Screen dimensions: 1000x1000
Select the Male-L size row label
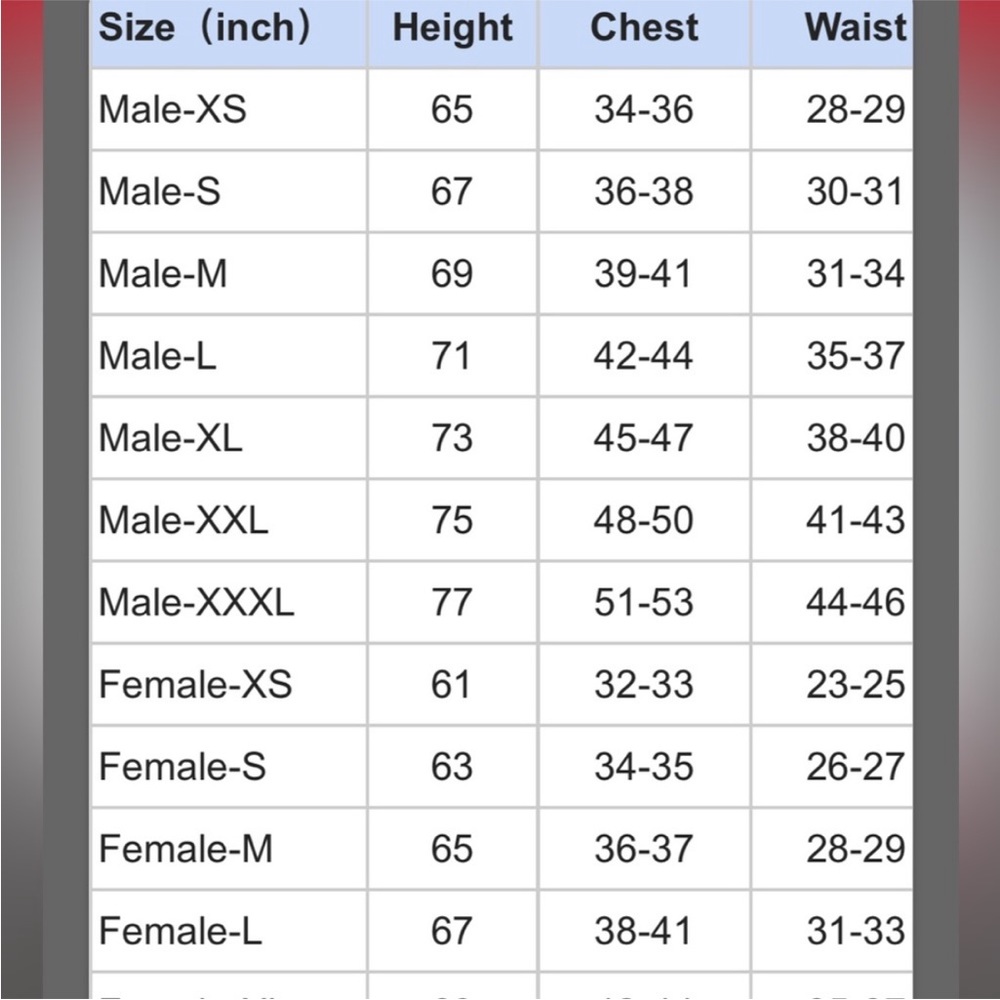coord(157,356)
